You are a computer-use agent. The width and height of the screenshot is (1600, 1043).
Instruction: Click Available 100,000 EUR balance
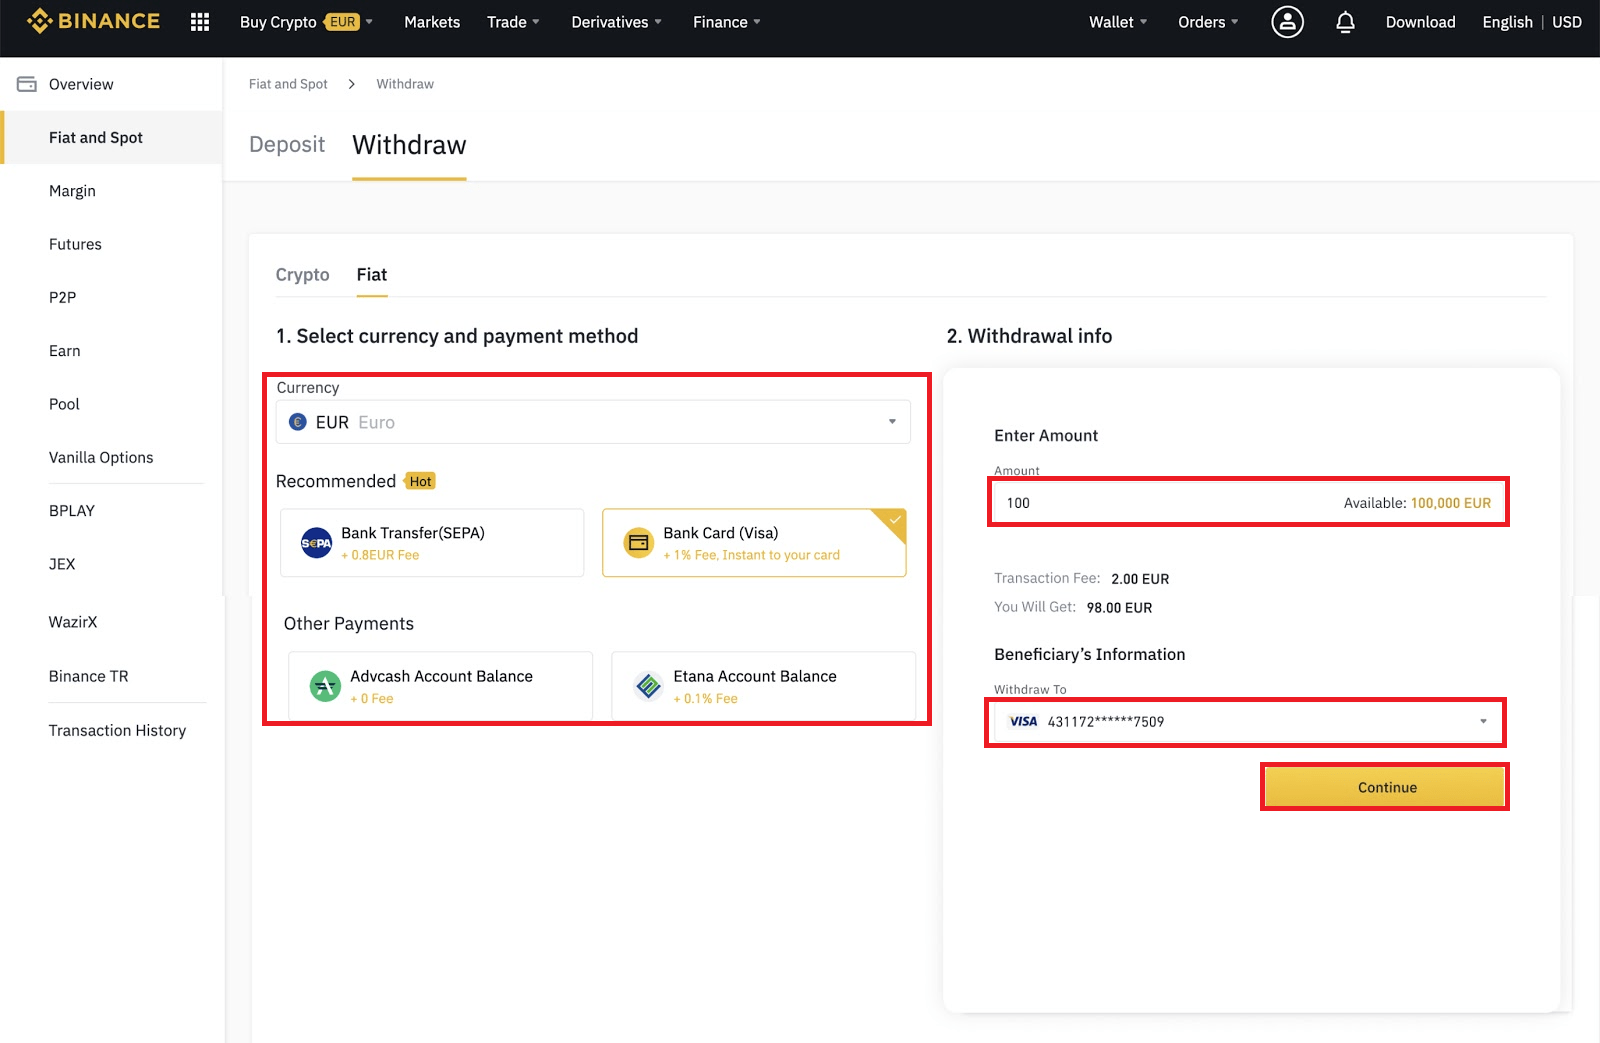(1417, 503)
